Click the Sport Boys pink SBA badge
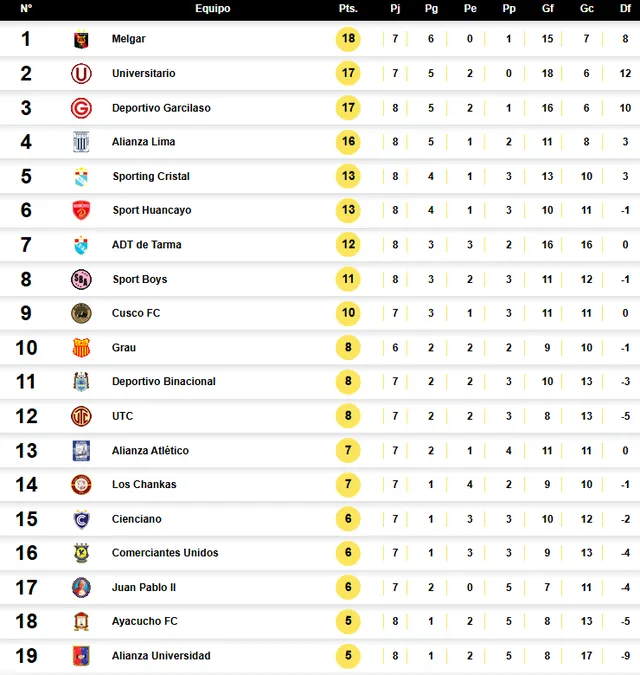640x675 pixels. tap(81, 279)
